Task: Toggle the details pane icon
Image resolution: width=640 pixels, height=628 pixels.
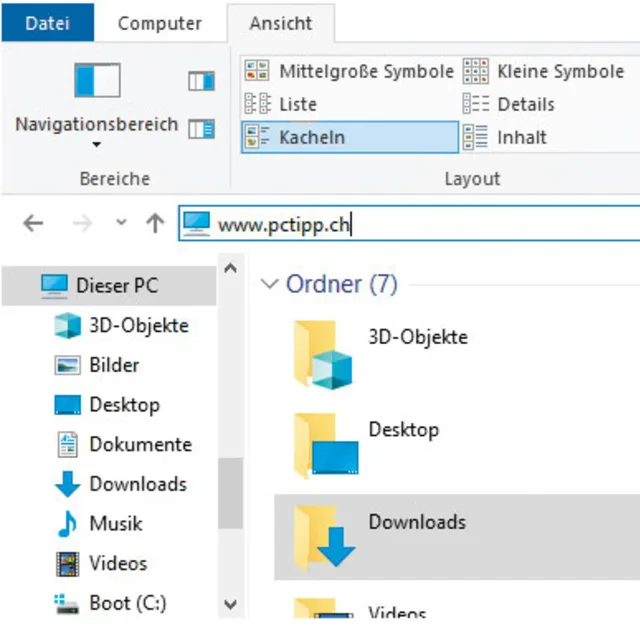Action: click(201, 129)
